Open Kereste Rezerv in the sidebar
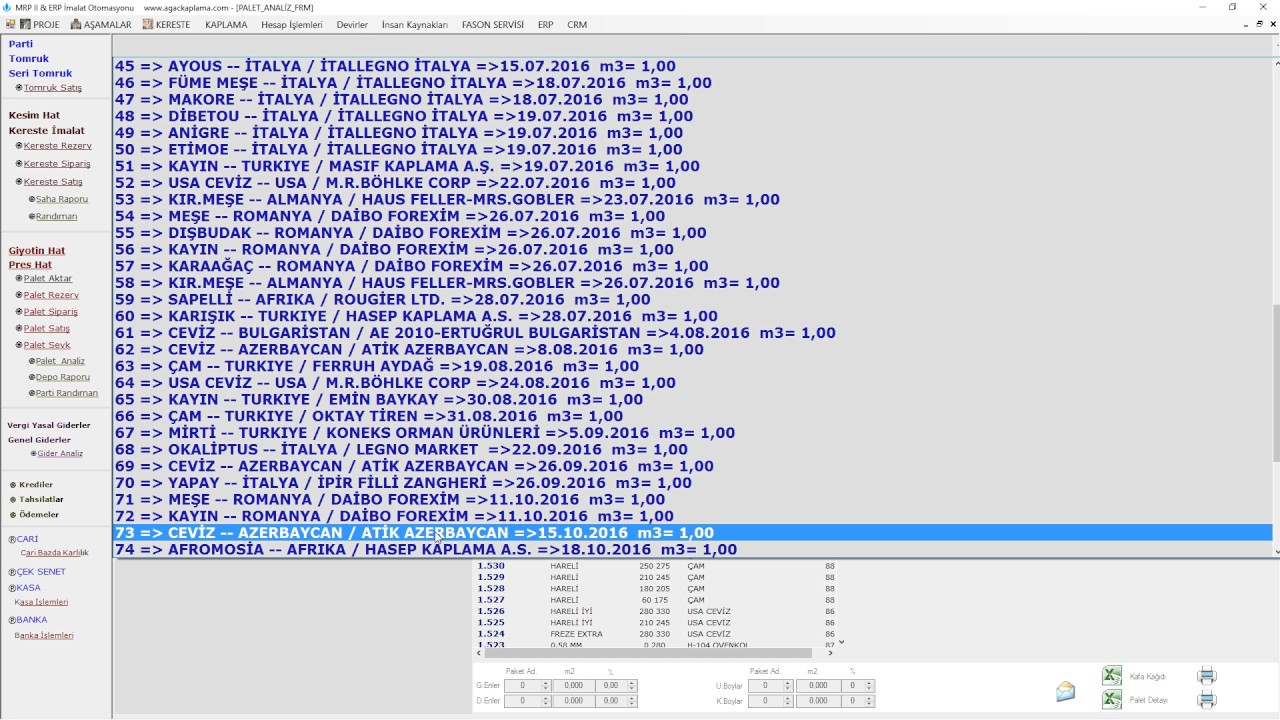The height and width of the screenshot is (720, 1280). click(58, 146)
